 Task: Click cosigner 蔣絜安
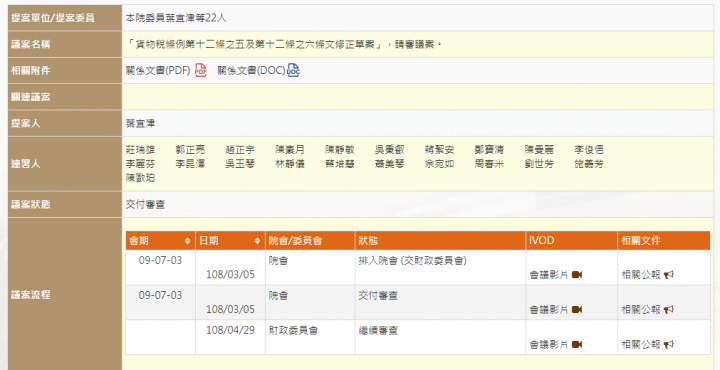[440, 150]
